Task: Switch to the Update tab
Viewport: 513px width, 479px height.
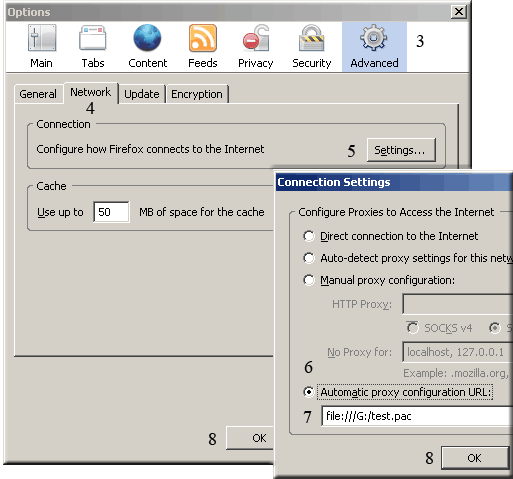Action: coord(142,94)
